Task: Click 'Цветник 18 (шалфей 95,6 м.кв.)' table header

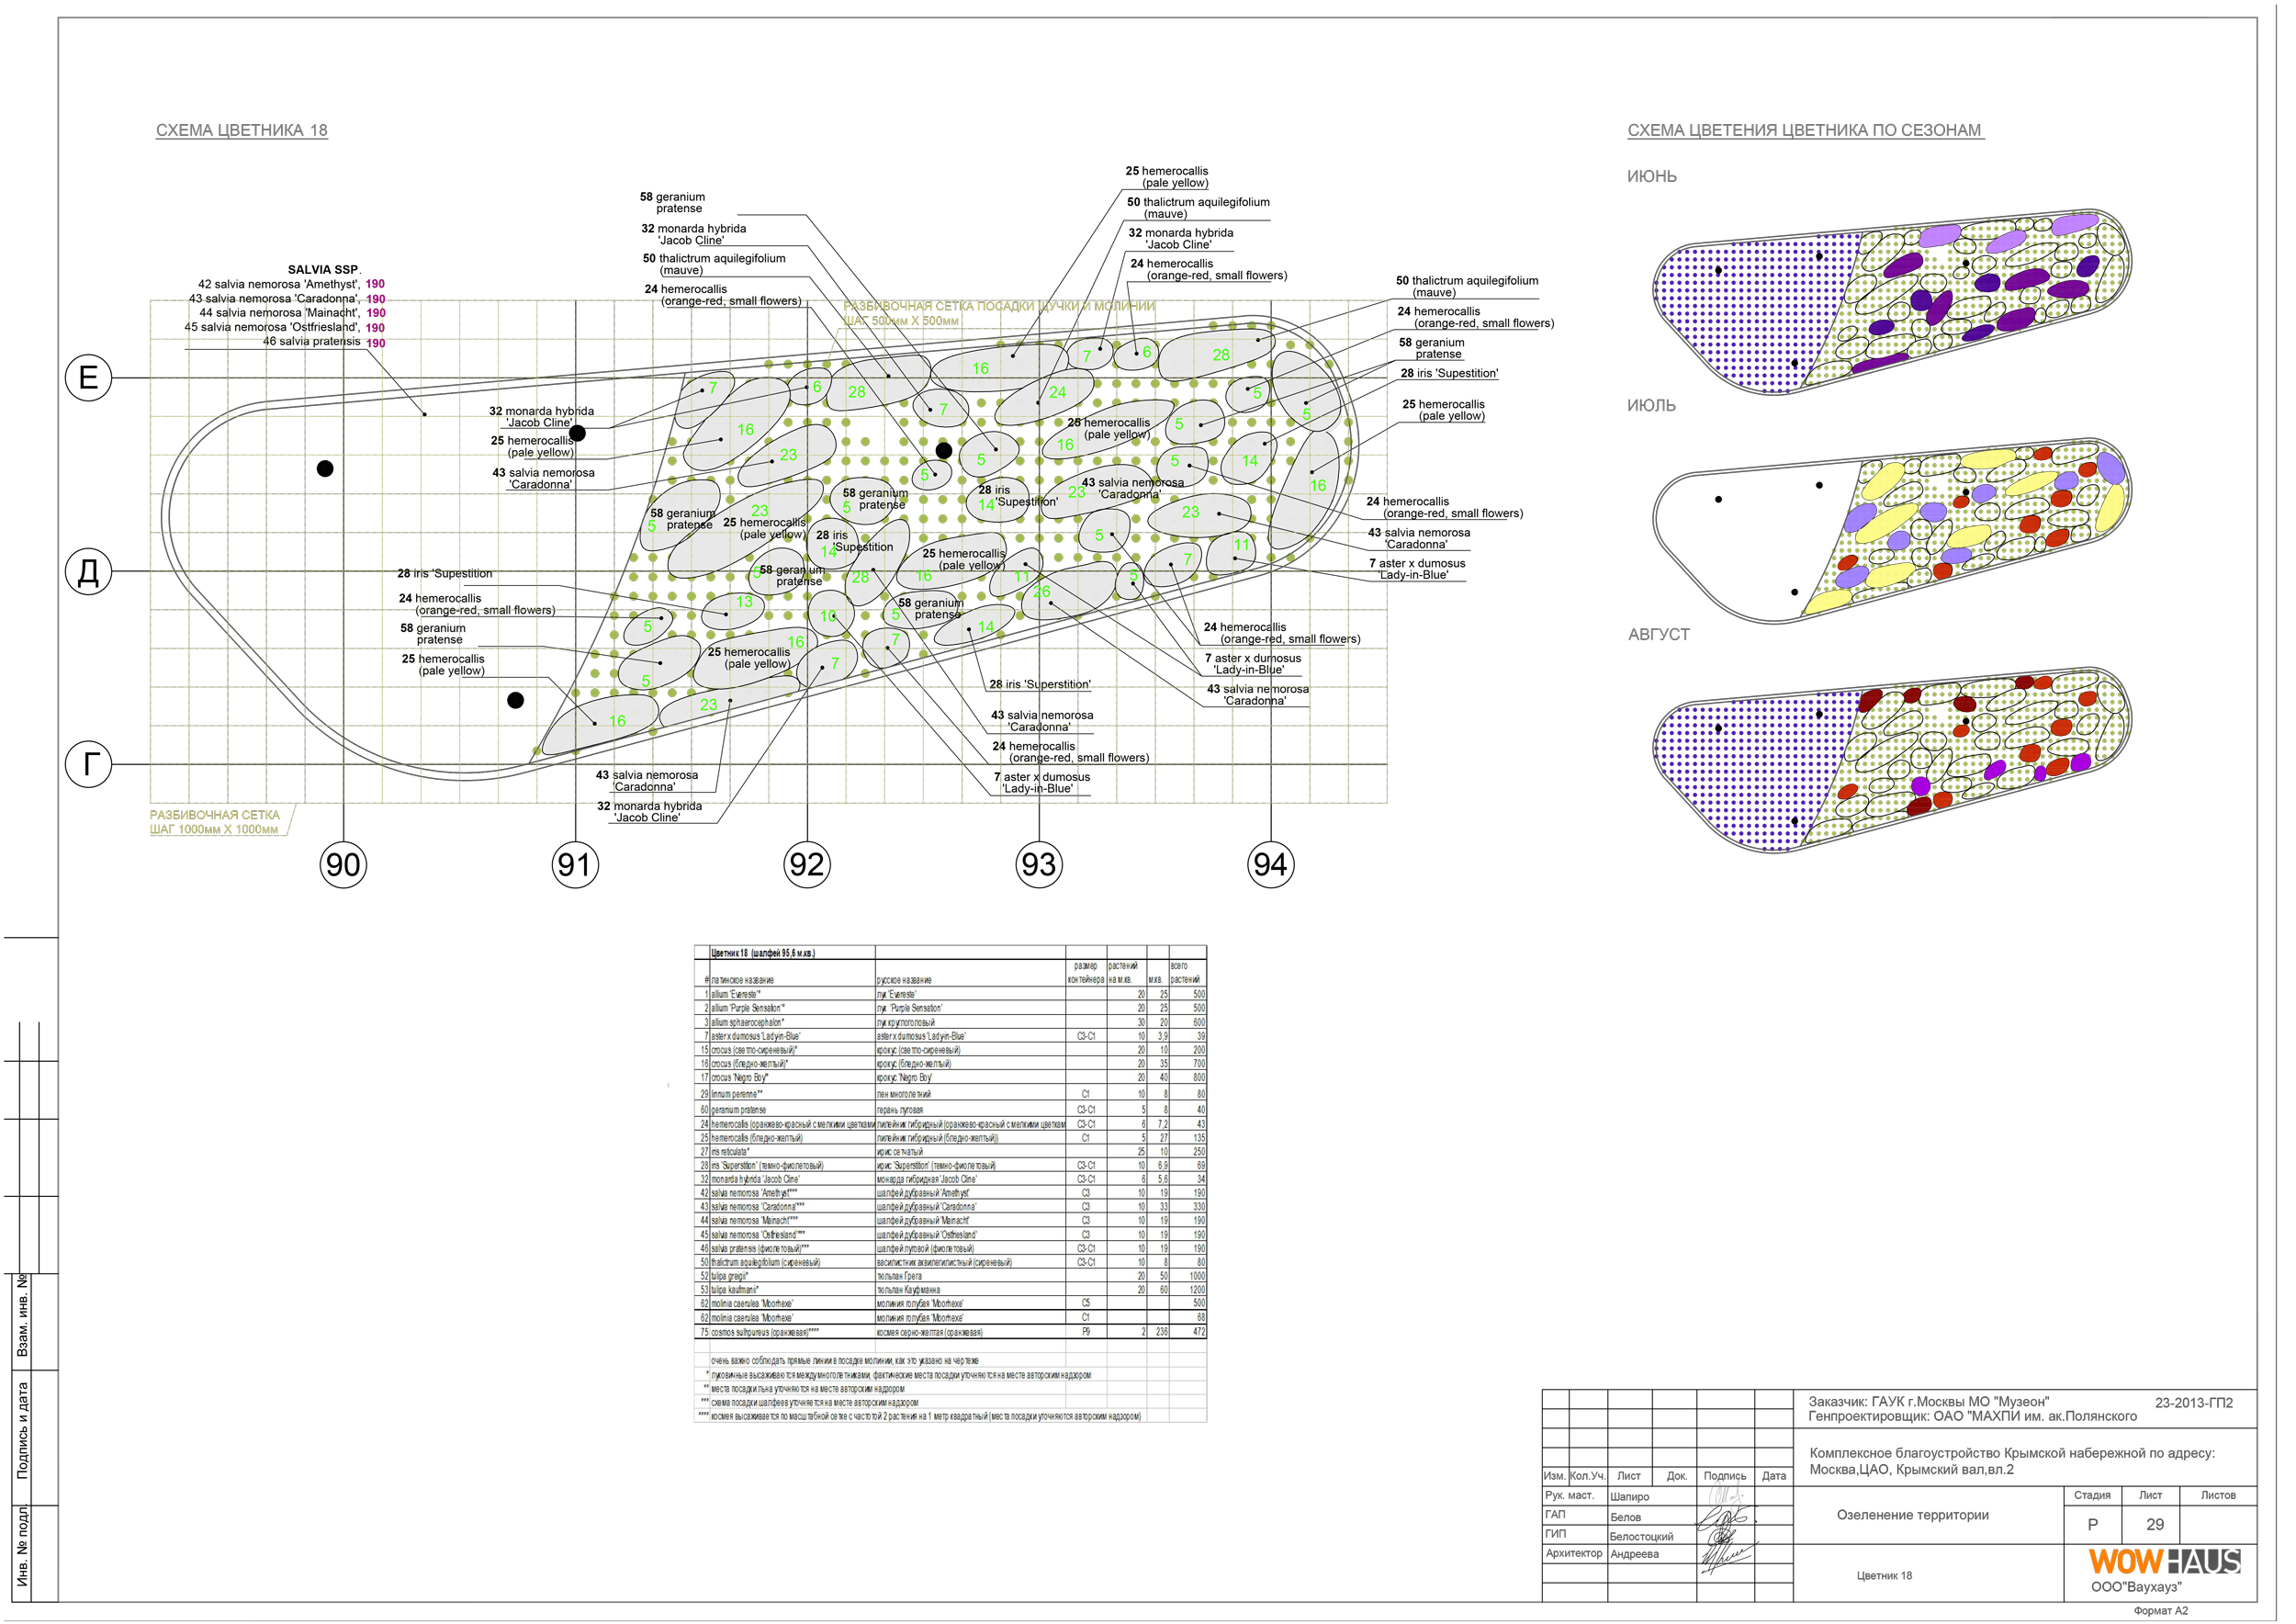Action: pos(762,953)
